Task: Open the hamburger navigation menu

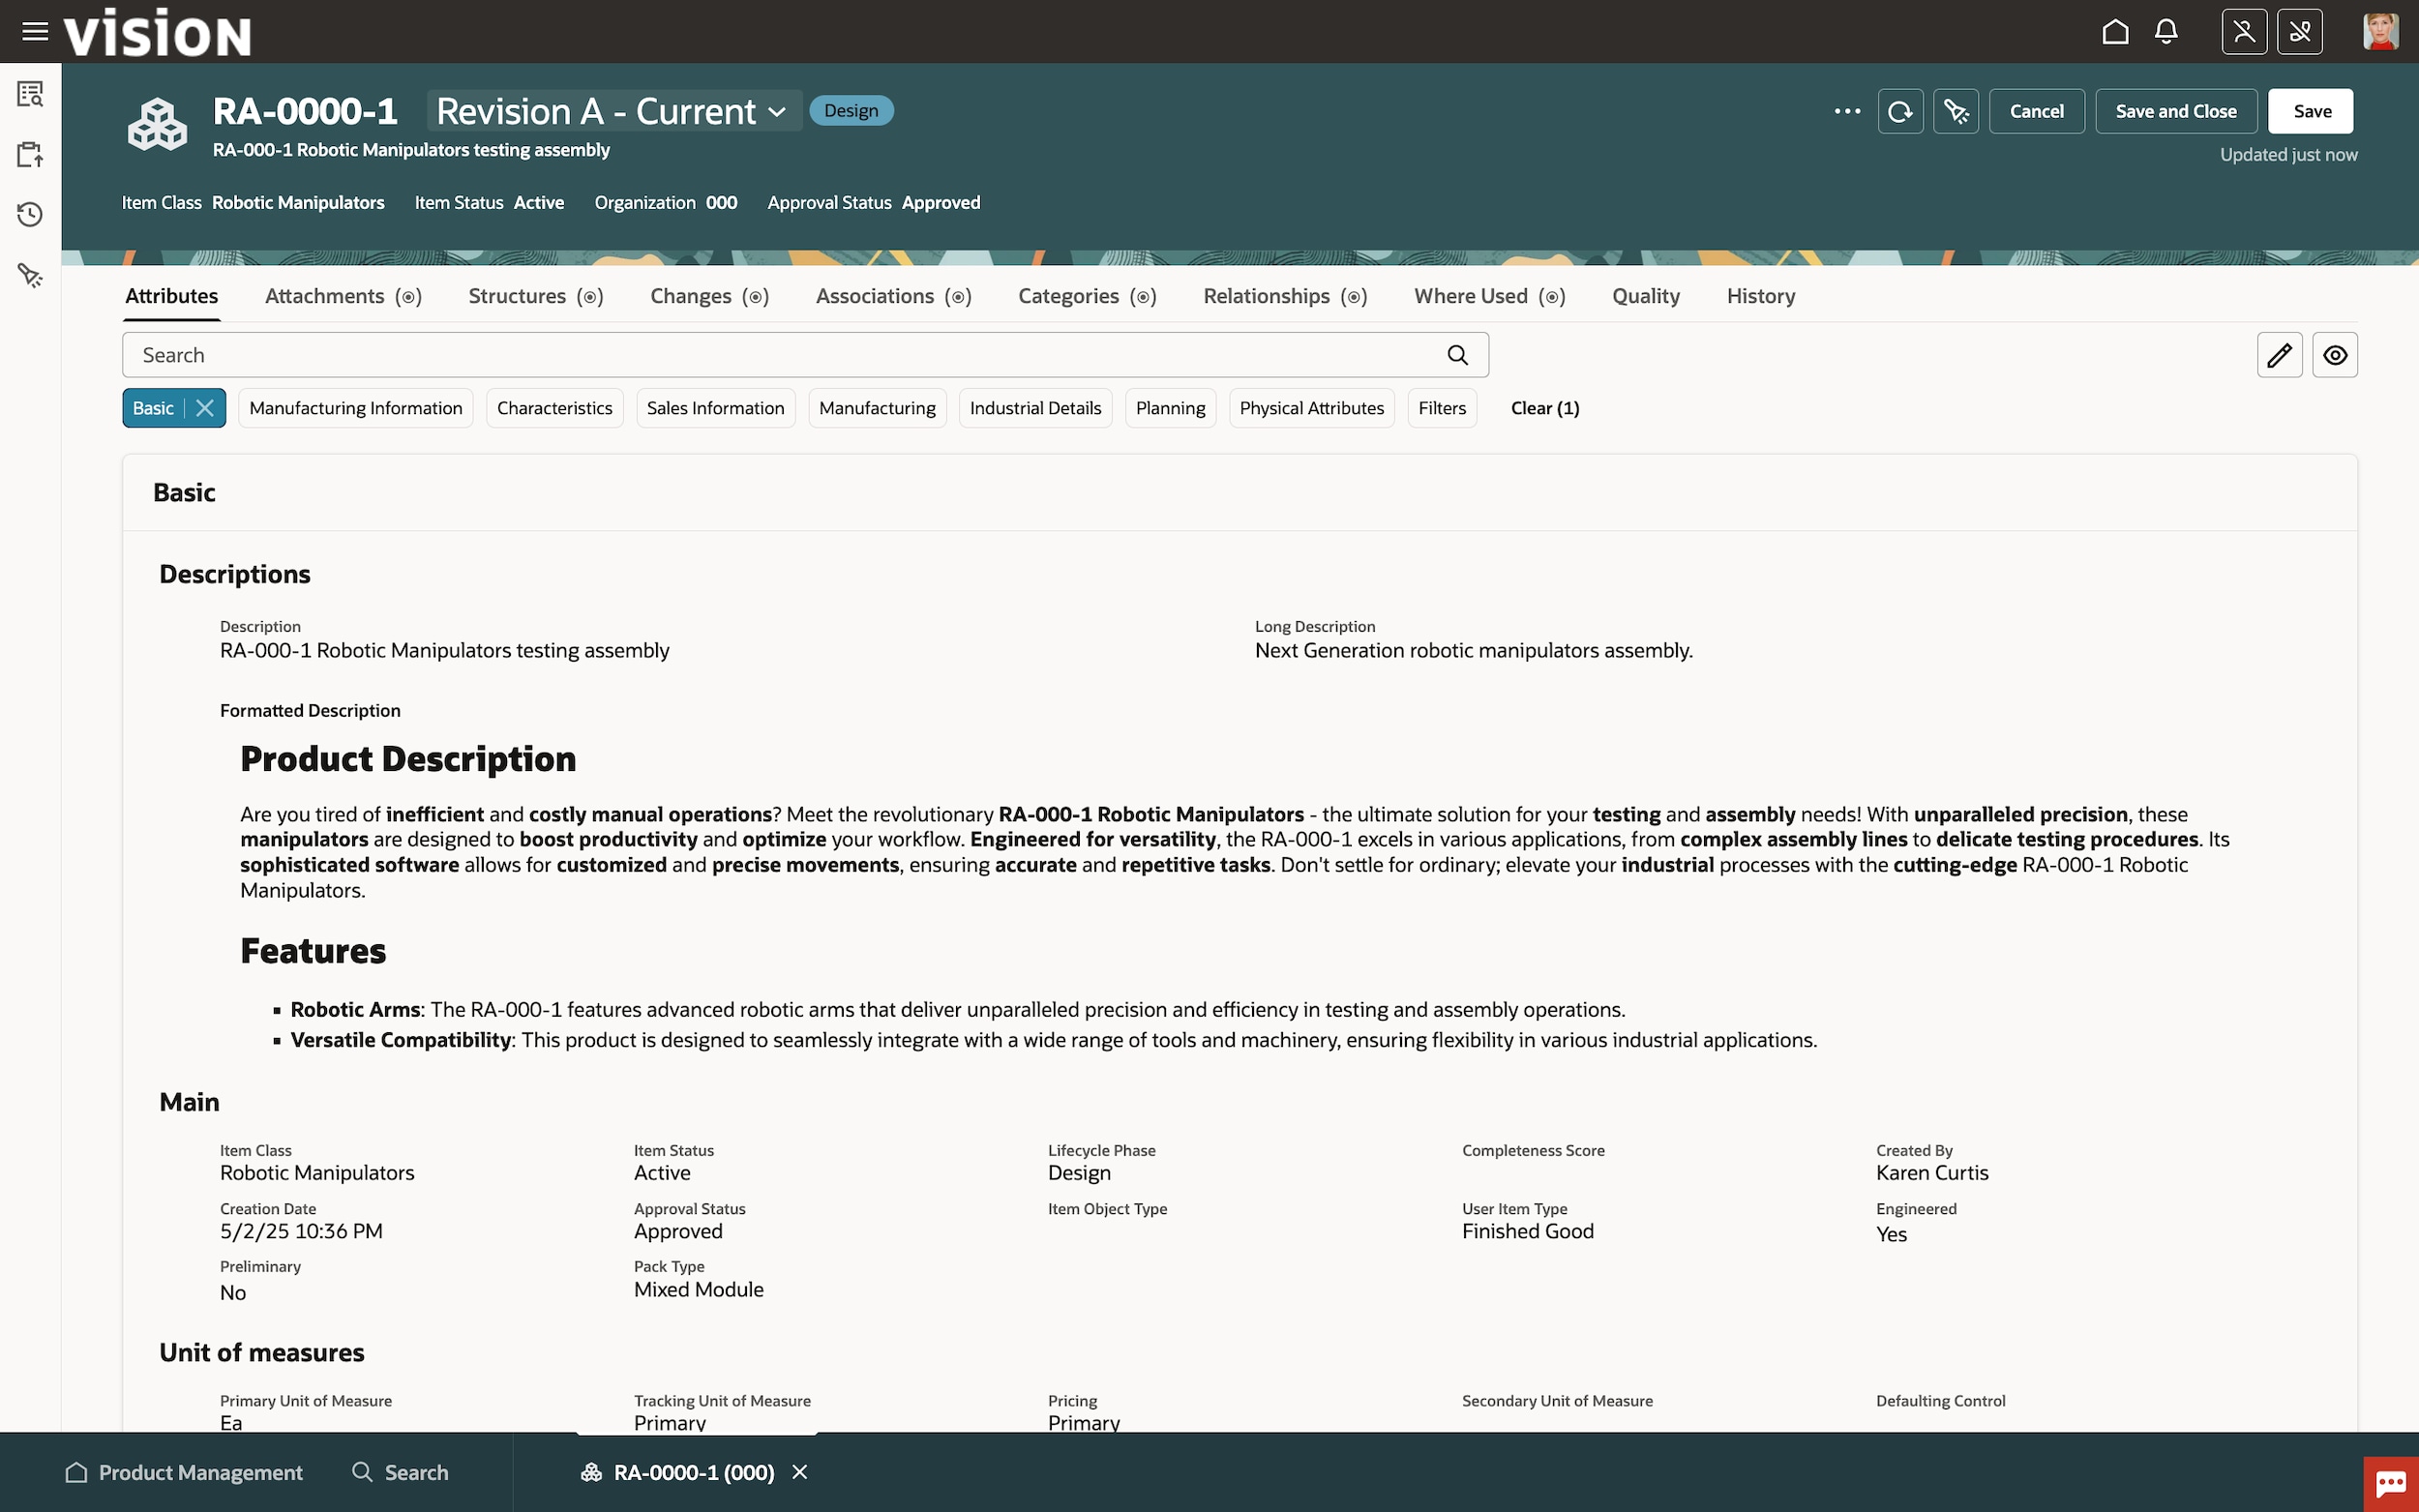Action: click(x=35, y=32)
